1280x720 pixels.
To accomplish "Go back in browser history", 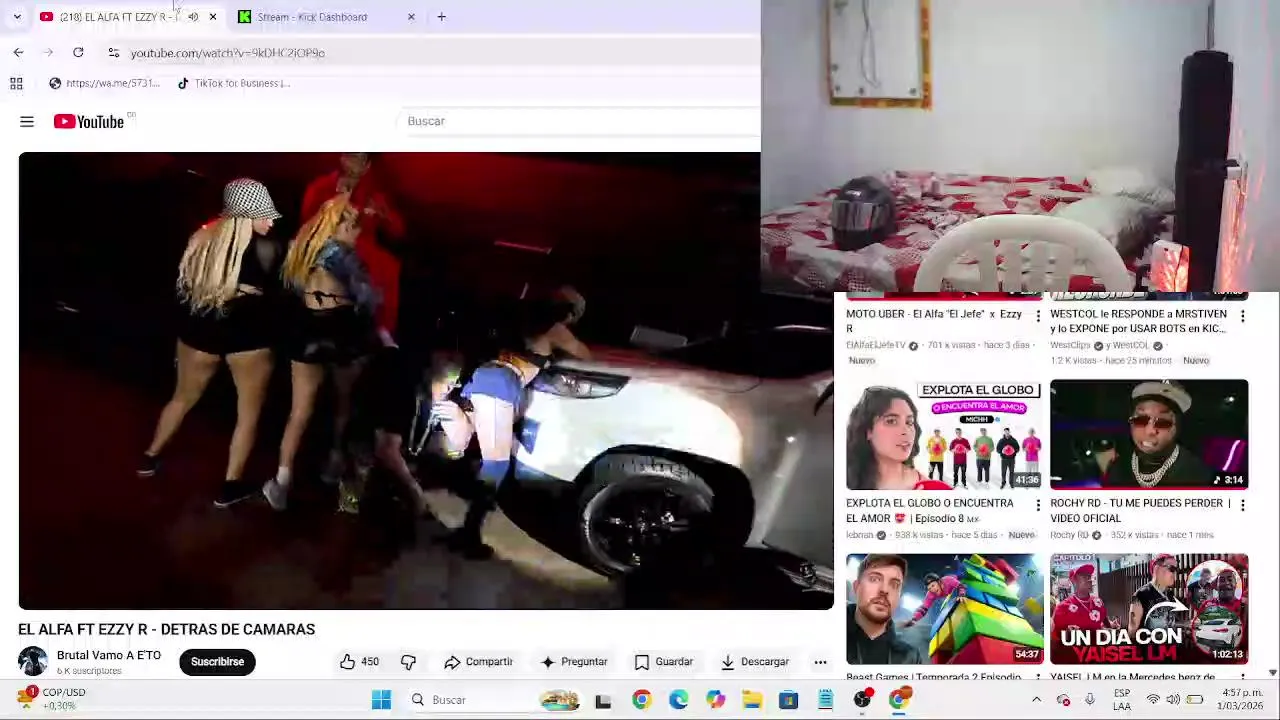I will tap(18, 53).
